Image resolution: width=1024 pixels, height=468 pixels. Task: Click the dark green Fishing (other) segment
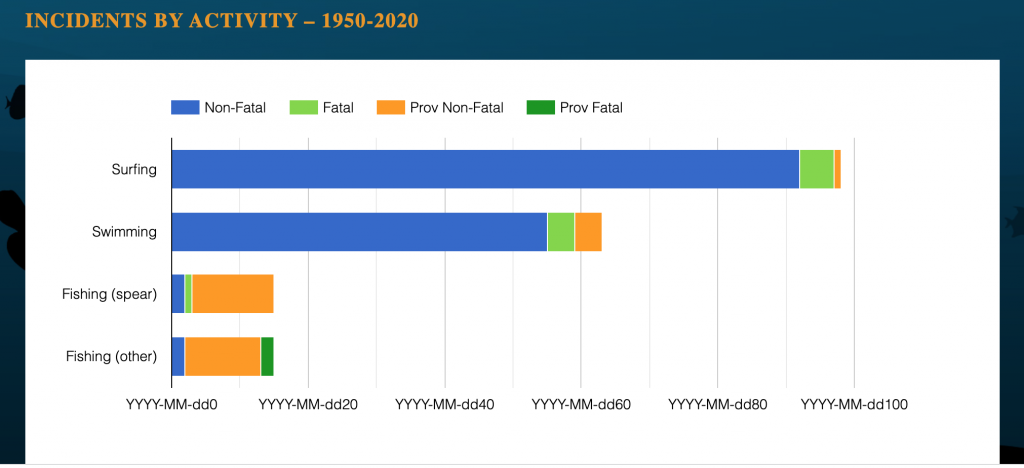point(267,356)
